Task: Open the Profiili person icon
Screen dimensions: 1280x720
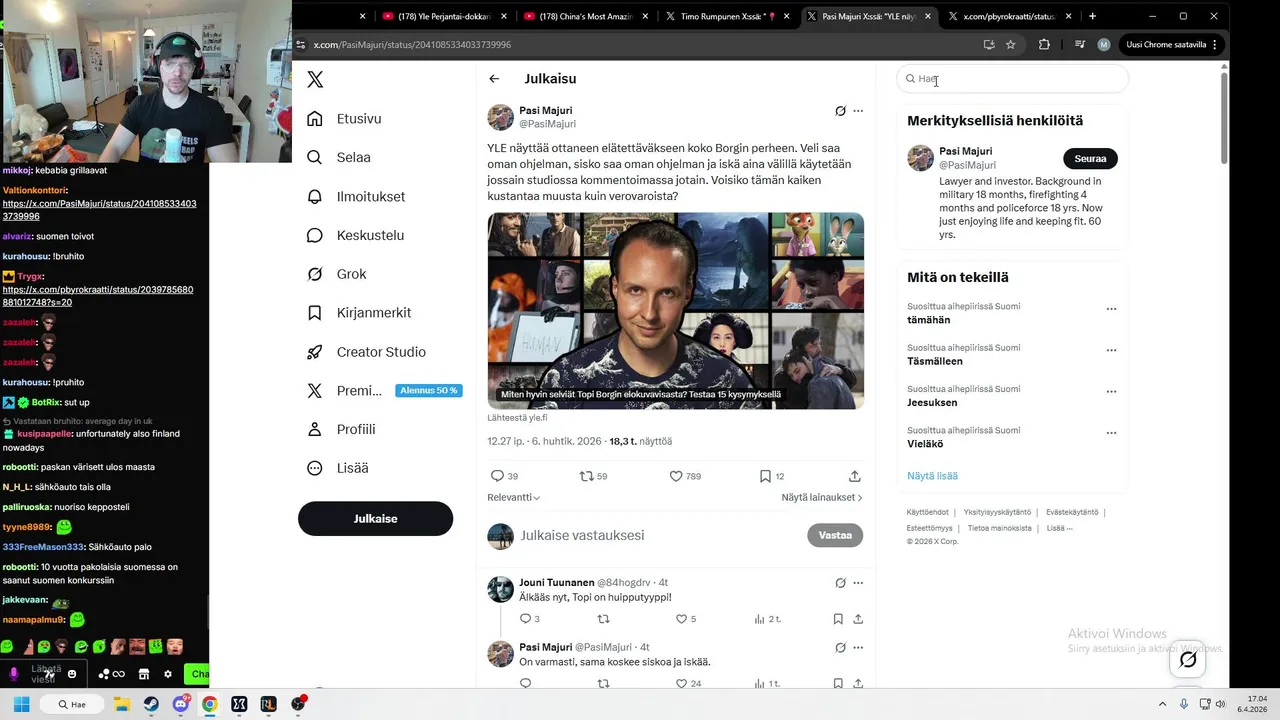Action: pos(315,429)
